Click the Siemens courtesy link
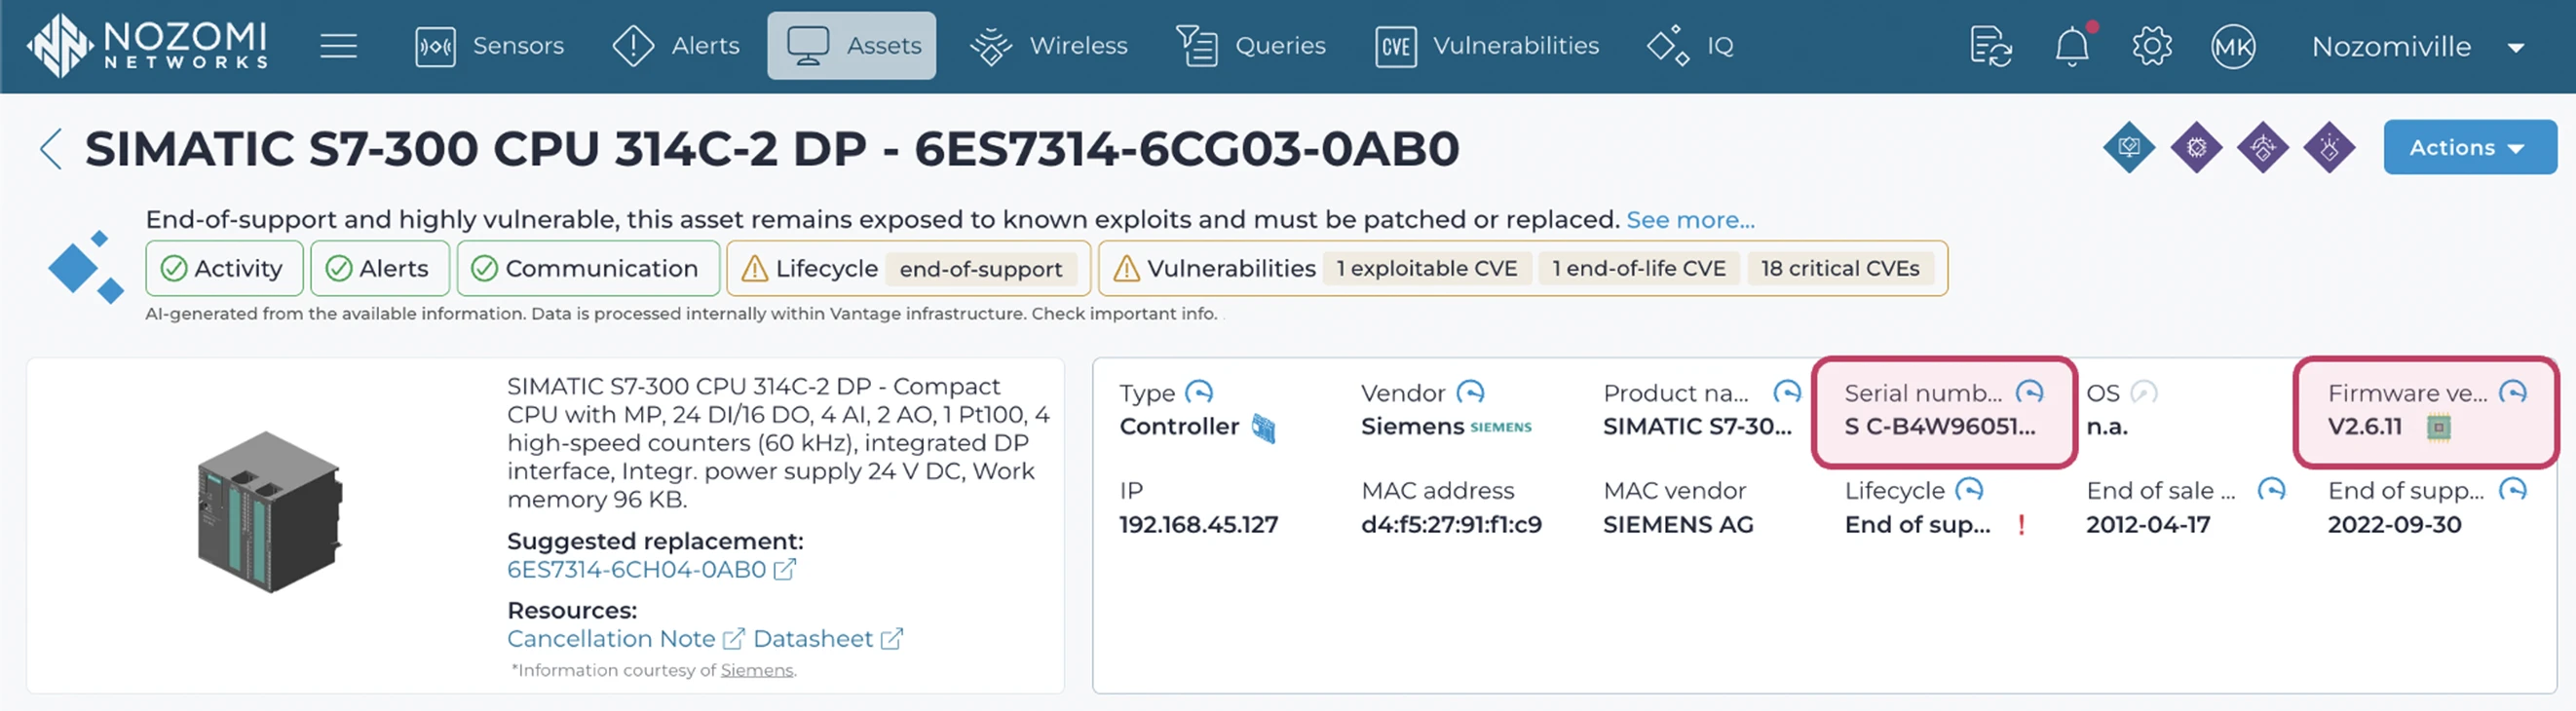Screen dimensions: 2576x711 tap(757, 671)
